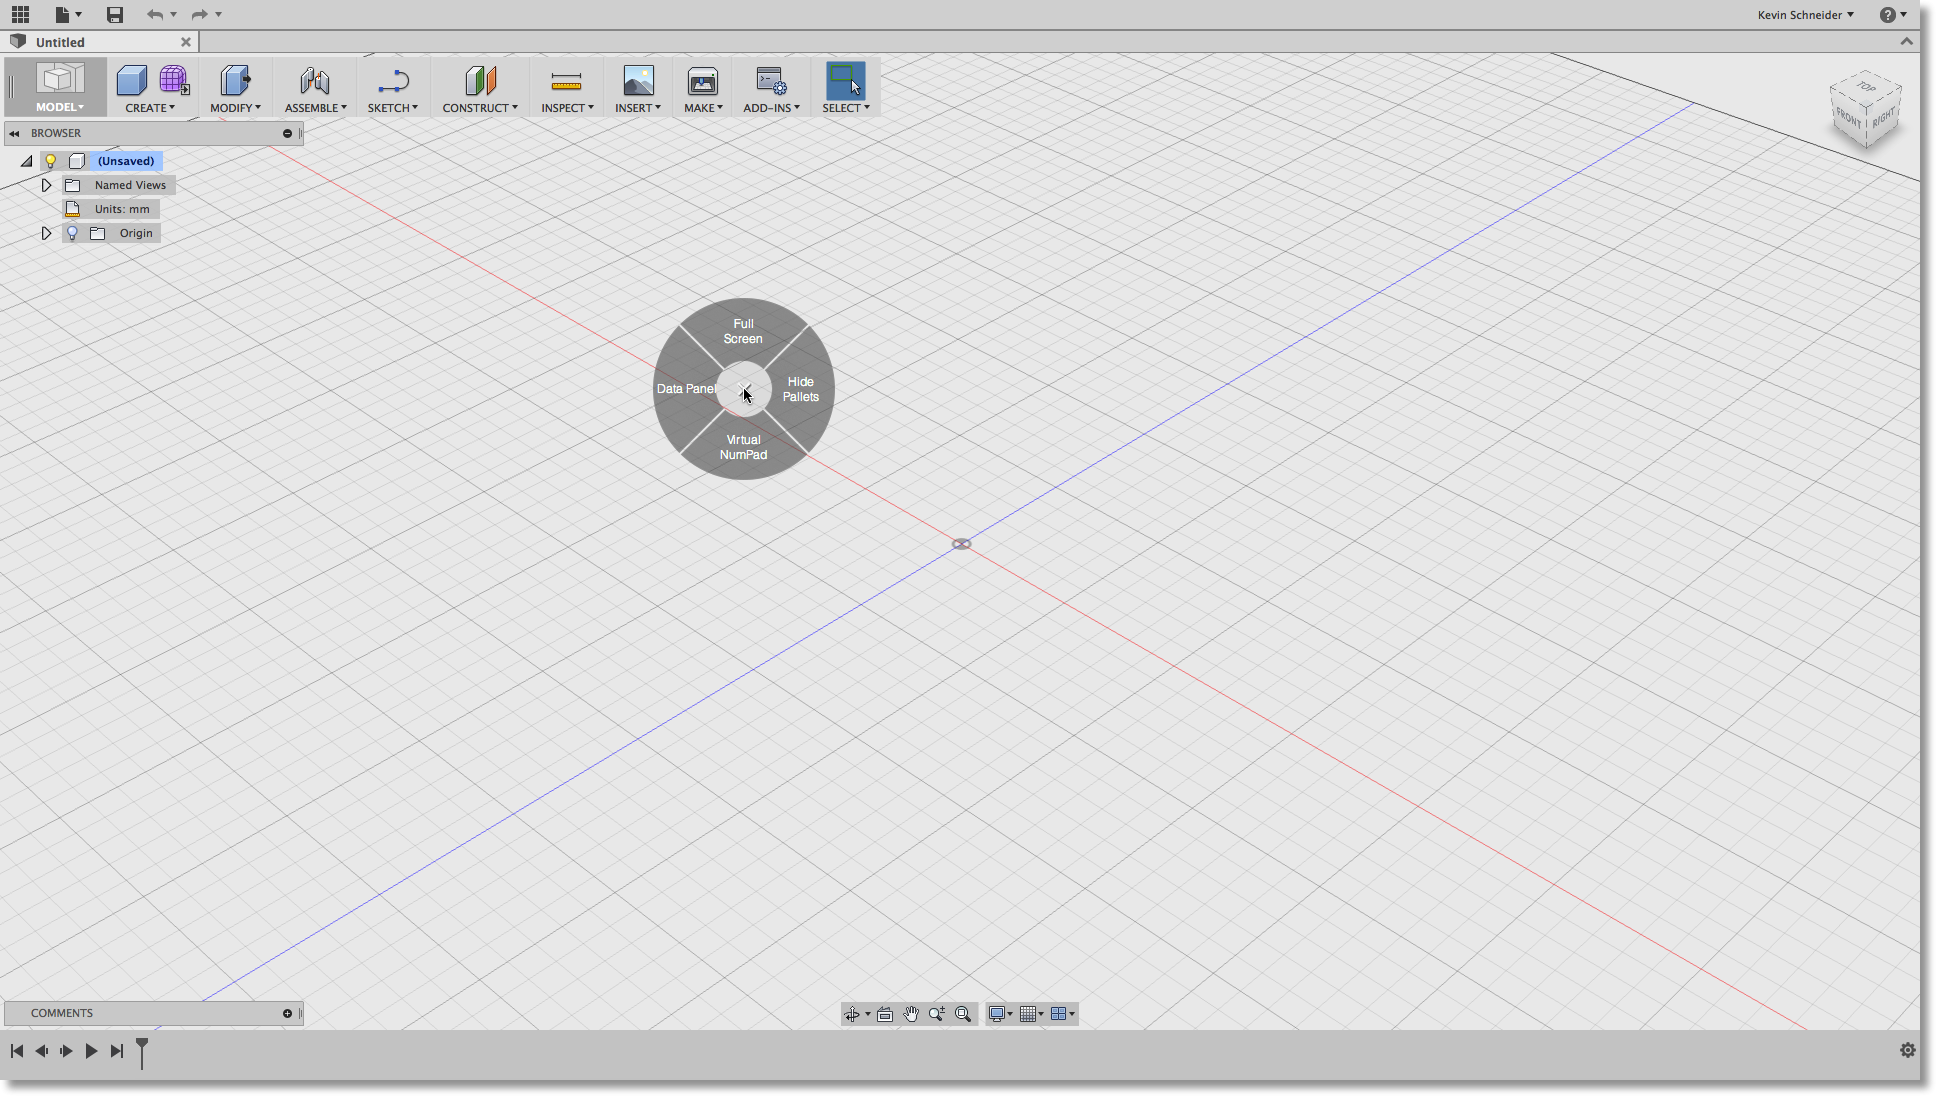Click the Model tab in toolbar

(x=60, y=86)
